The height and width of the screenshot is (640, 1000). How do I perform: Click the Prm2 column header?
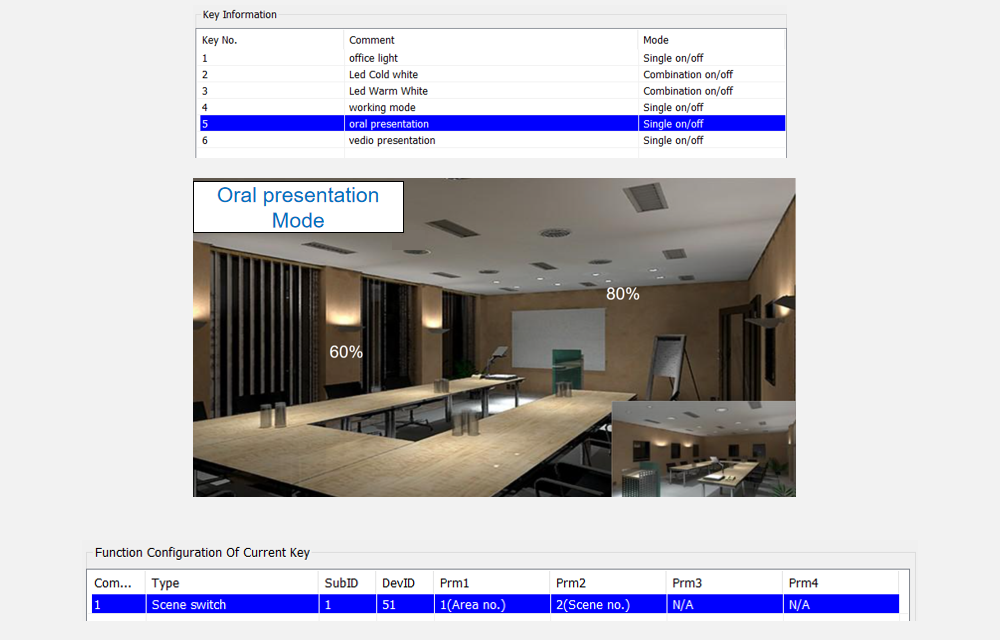pyautogui.click(x=608, y=583)
